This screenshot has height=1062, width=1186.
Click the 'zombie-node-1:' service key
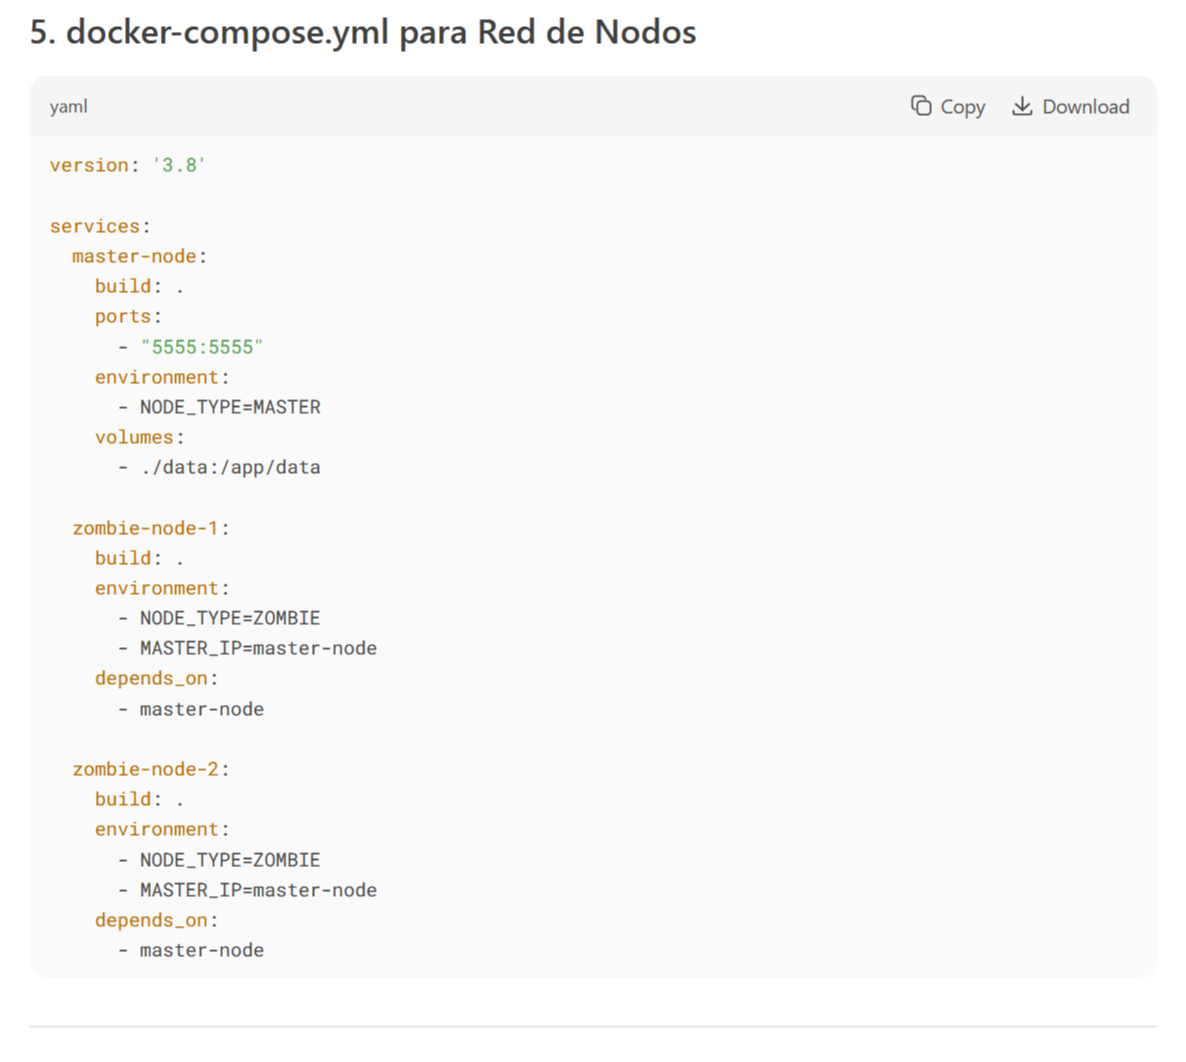151,528
